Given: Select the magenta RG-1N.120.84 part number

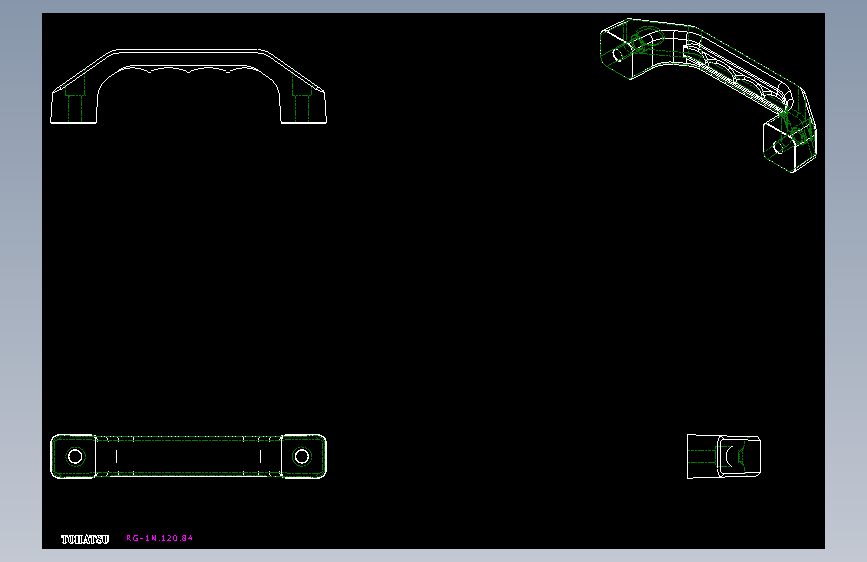Looking at the screenshot, I should tap(160, 538).
